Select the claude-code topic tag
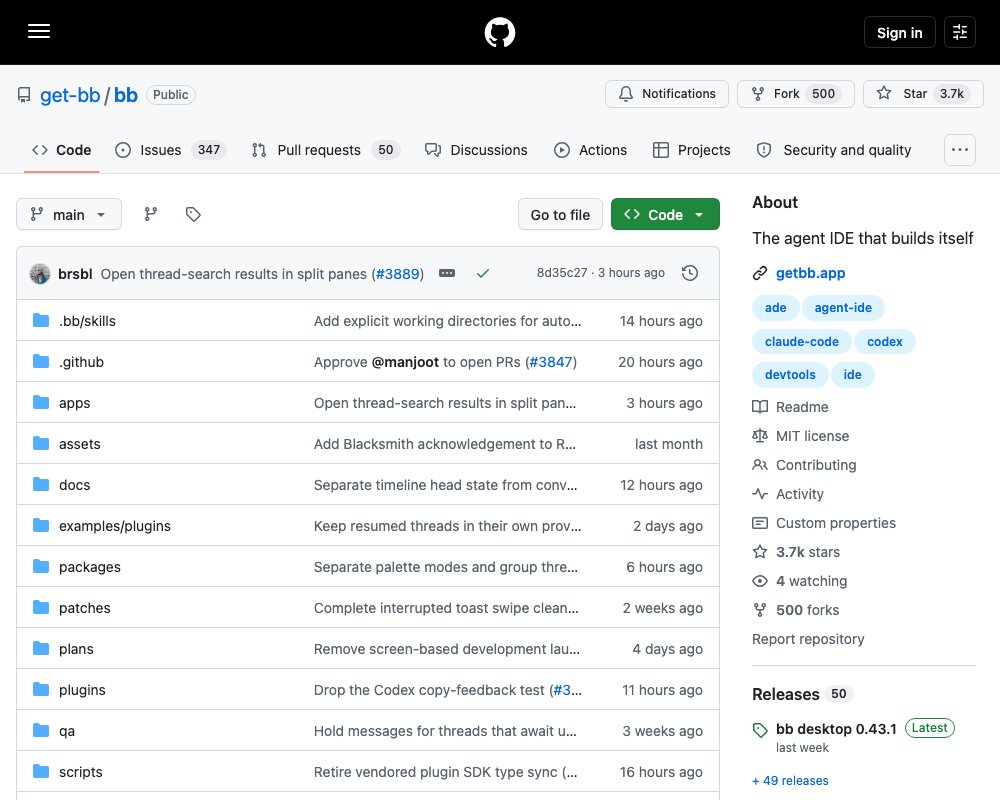1000x800 pixels. click(802, 341)
